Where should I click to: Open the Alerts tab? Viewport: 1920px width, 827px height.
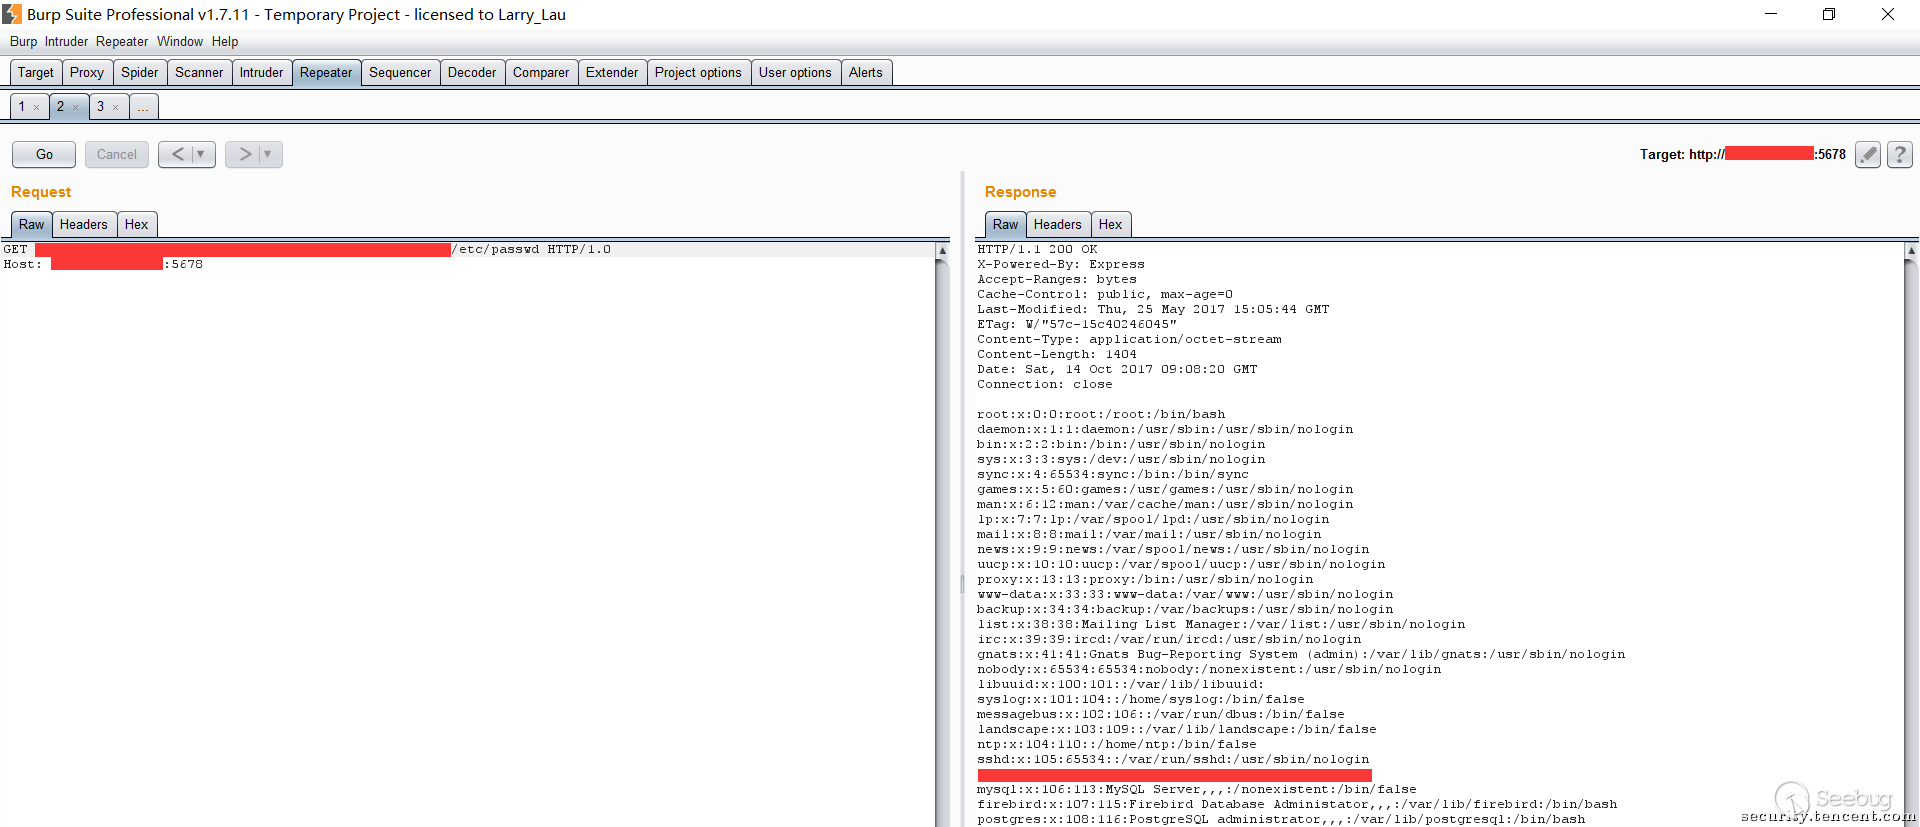click(866, 72)
